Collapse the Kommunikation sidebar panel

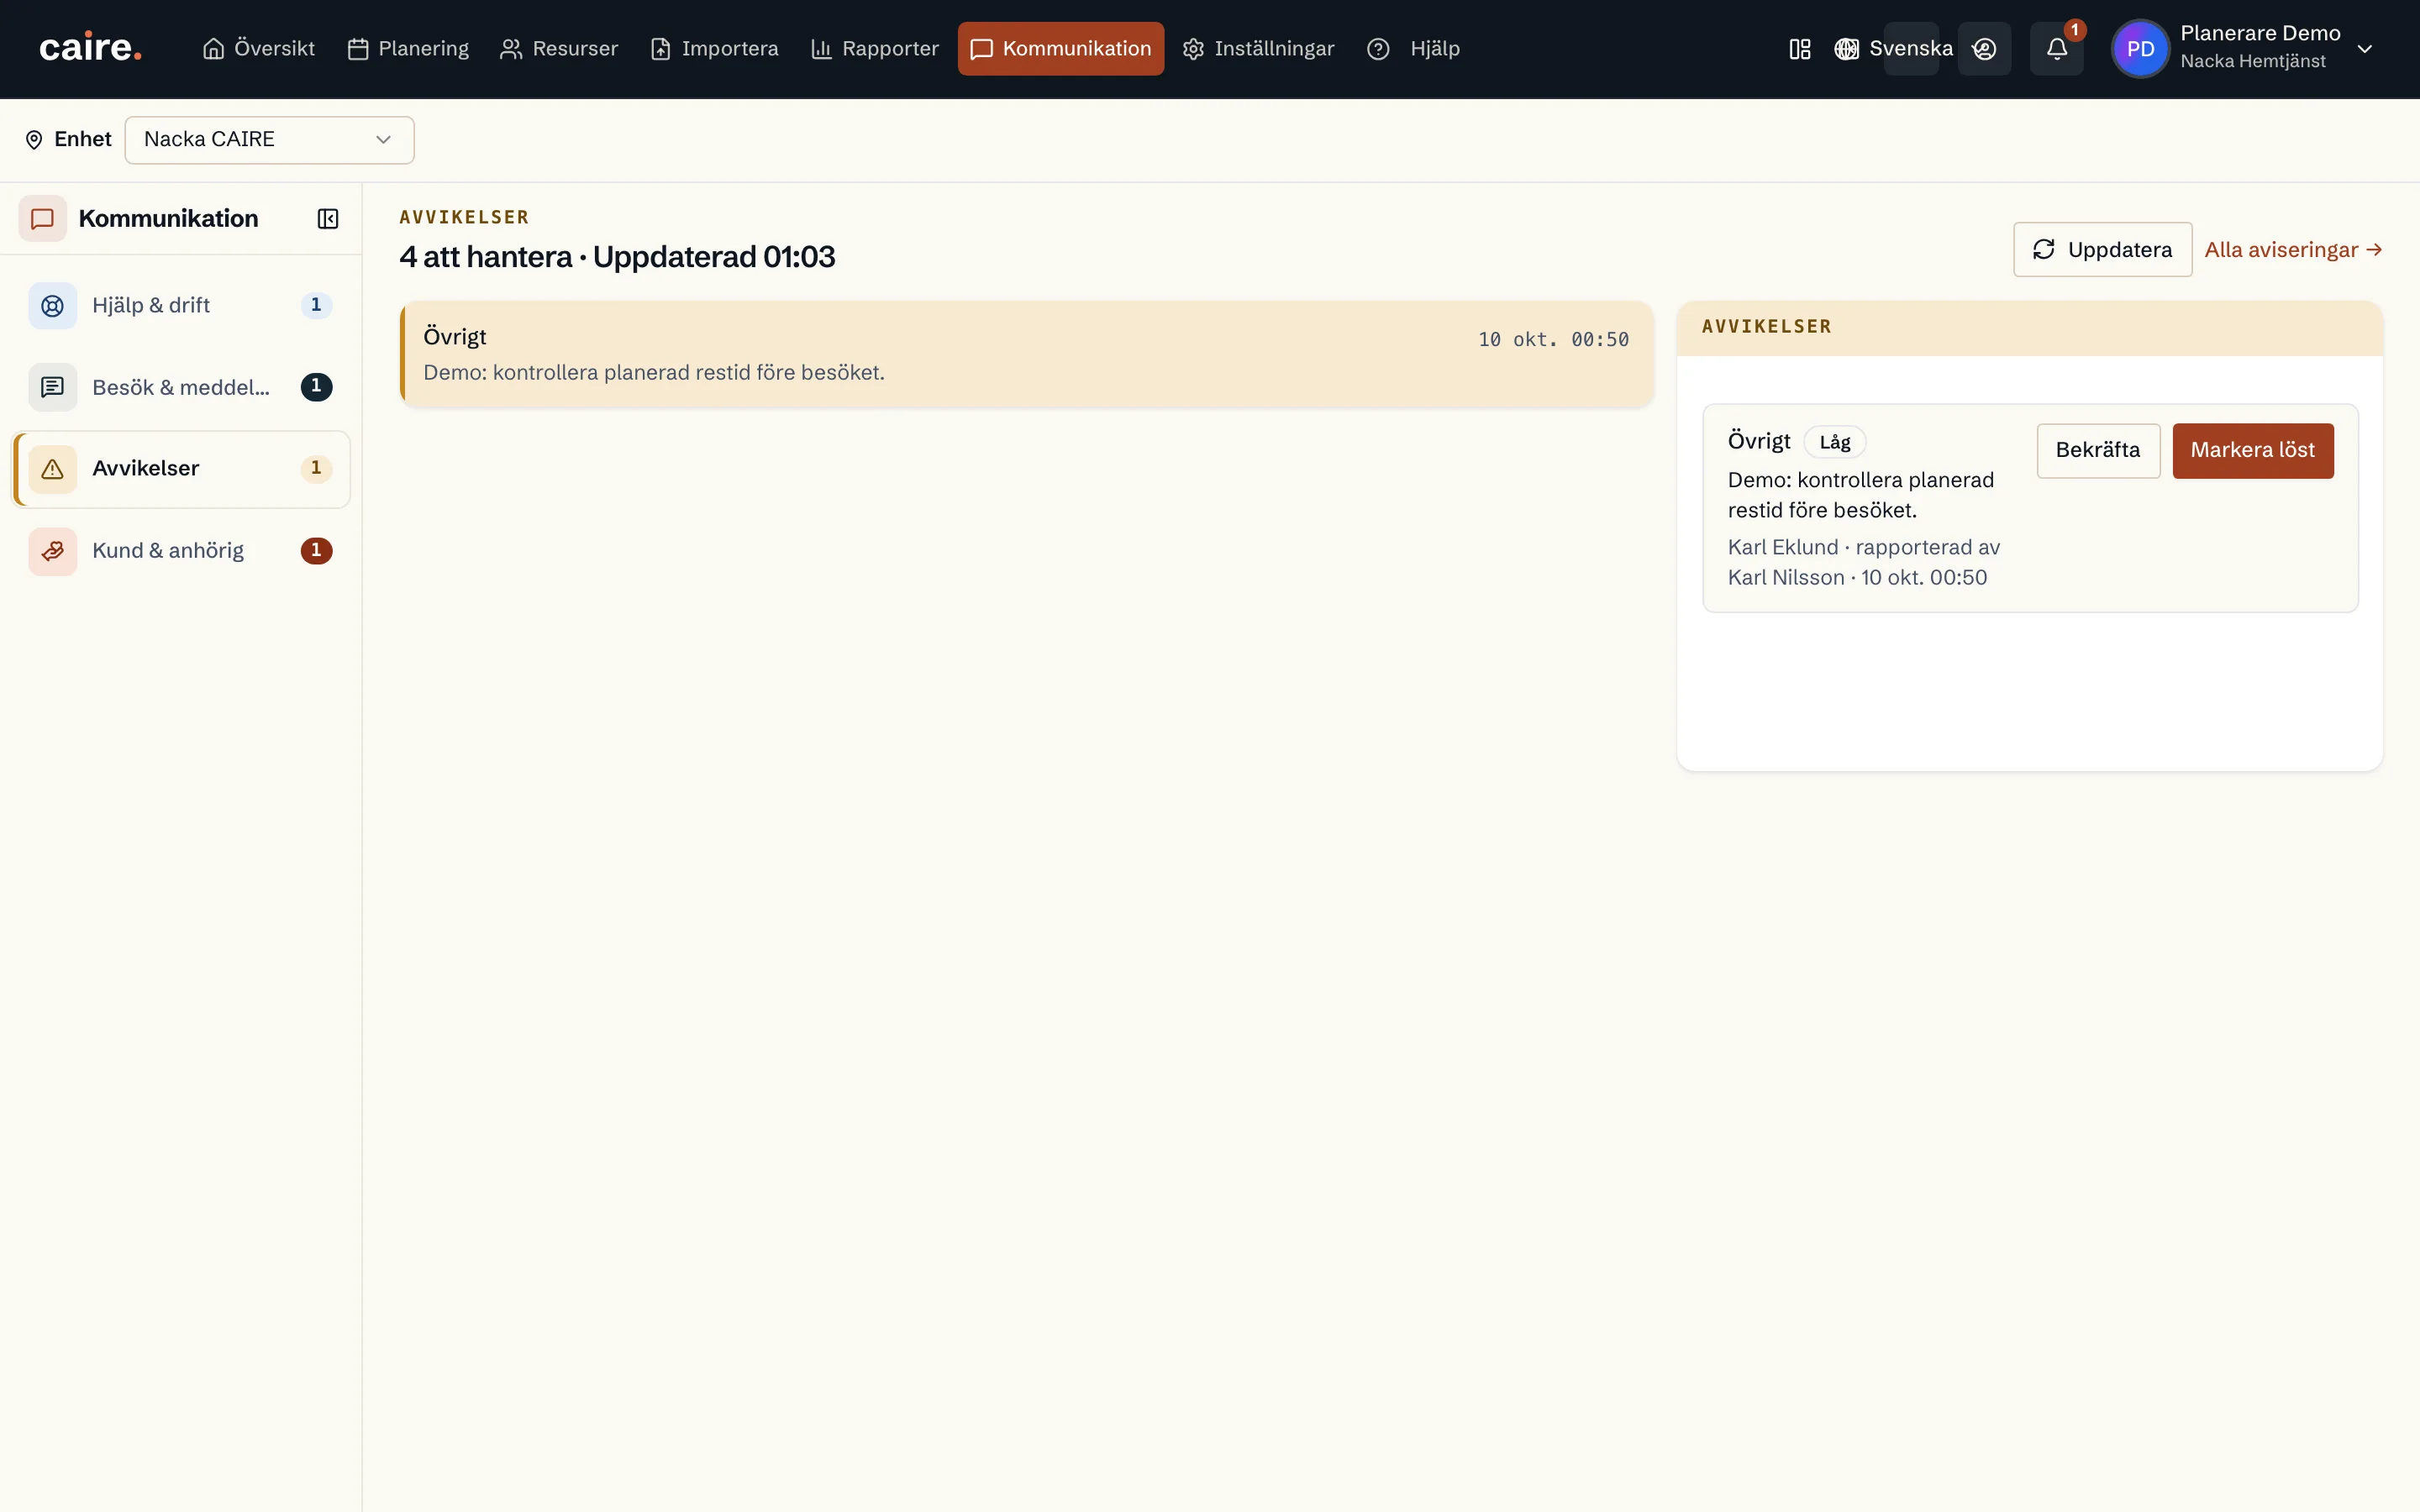click(x=328, y=219)
